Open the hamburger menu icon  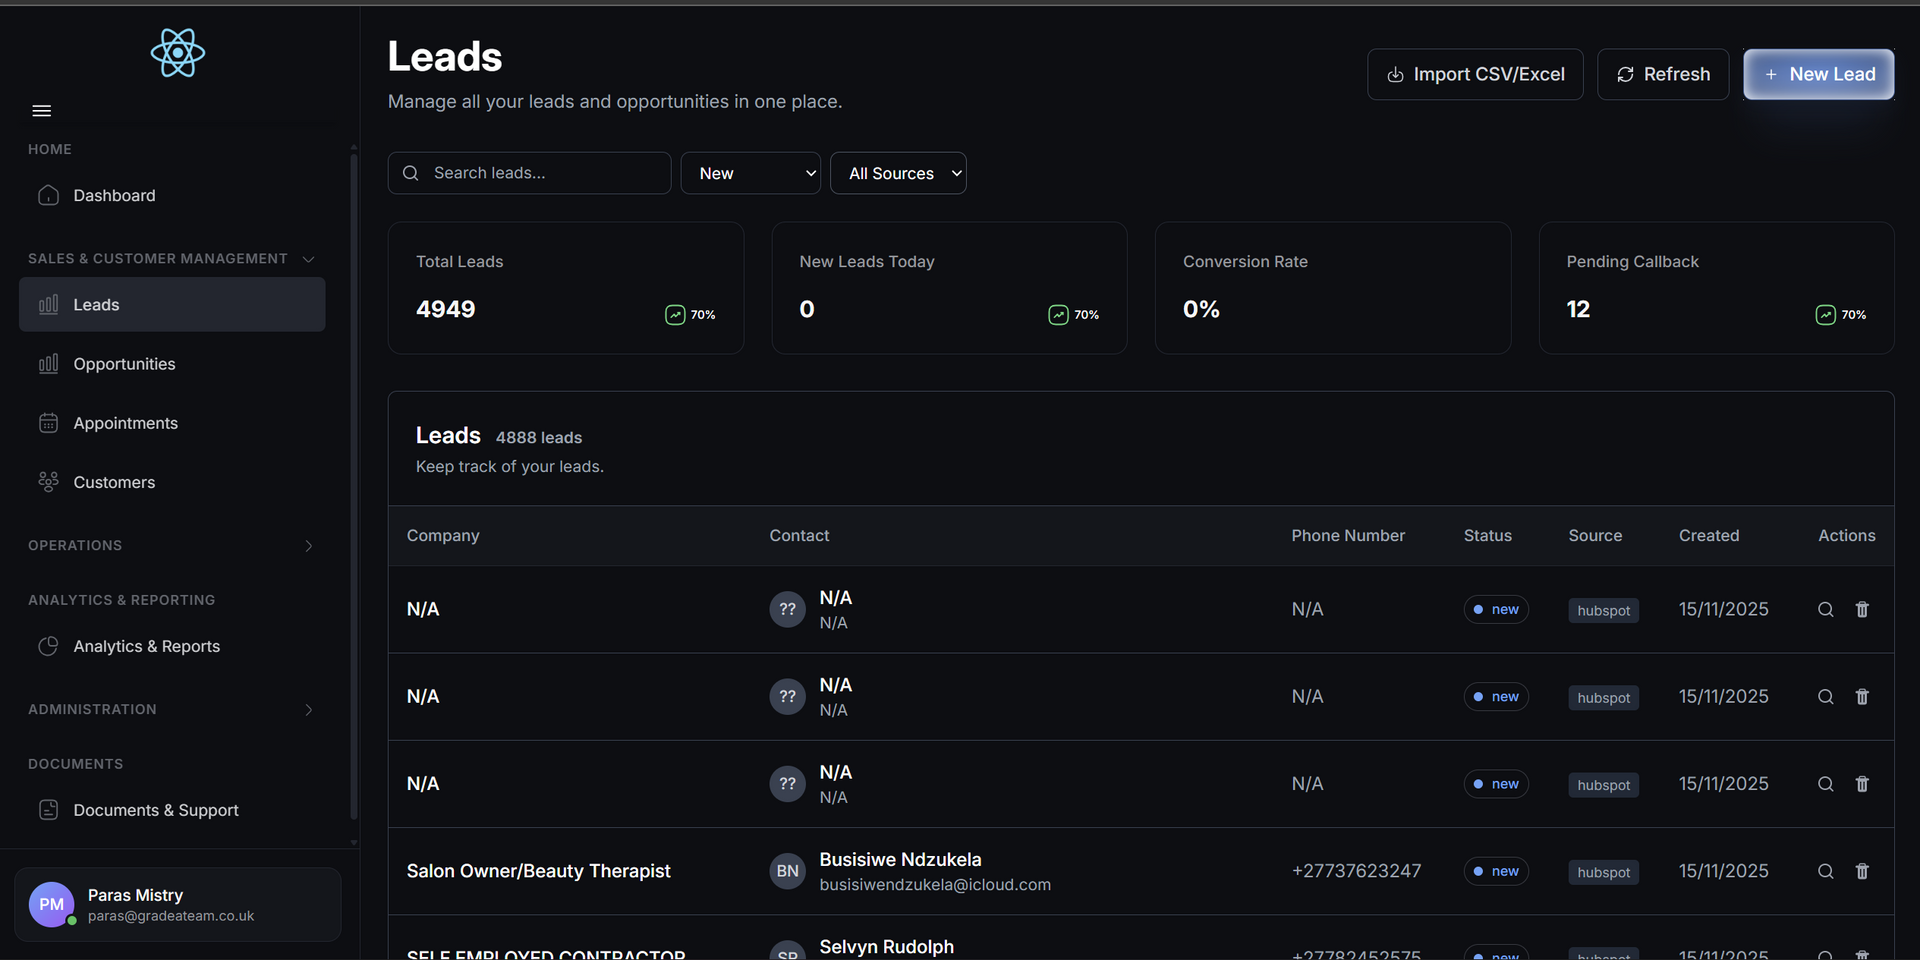(41, 110)
